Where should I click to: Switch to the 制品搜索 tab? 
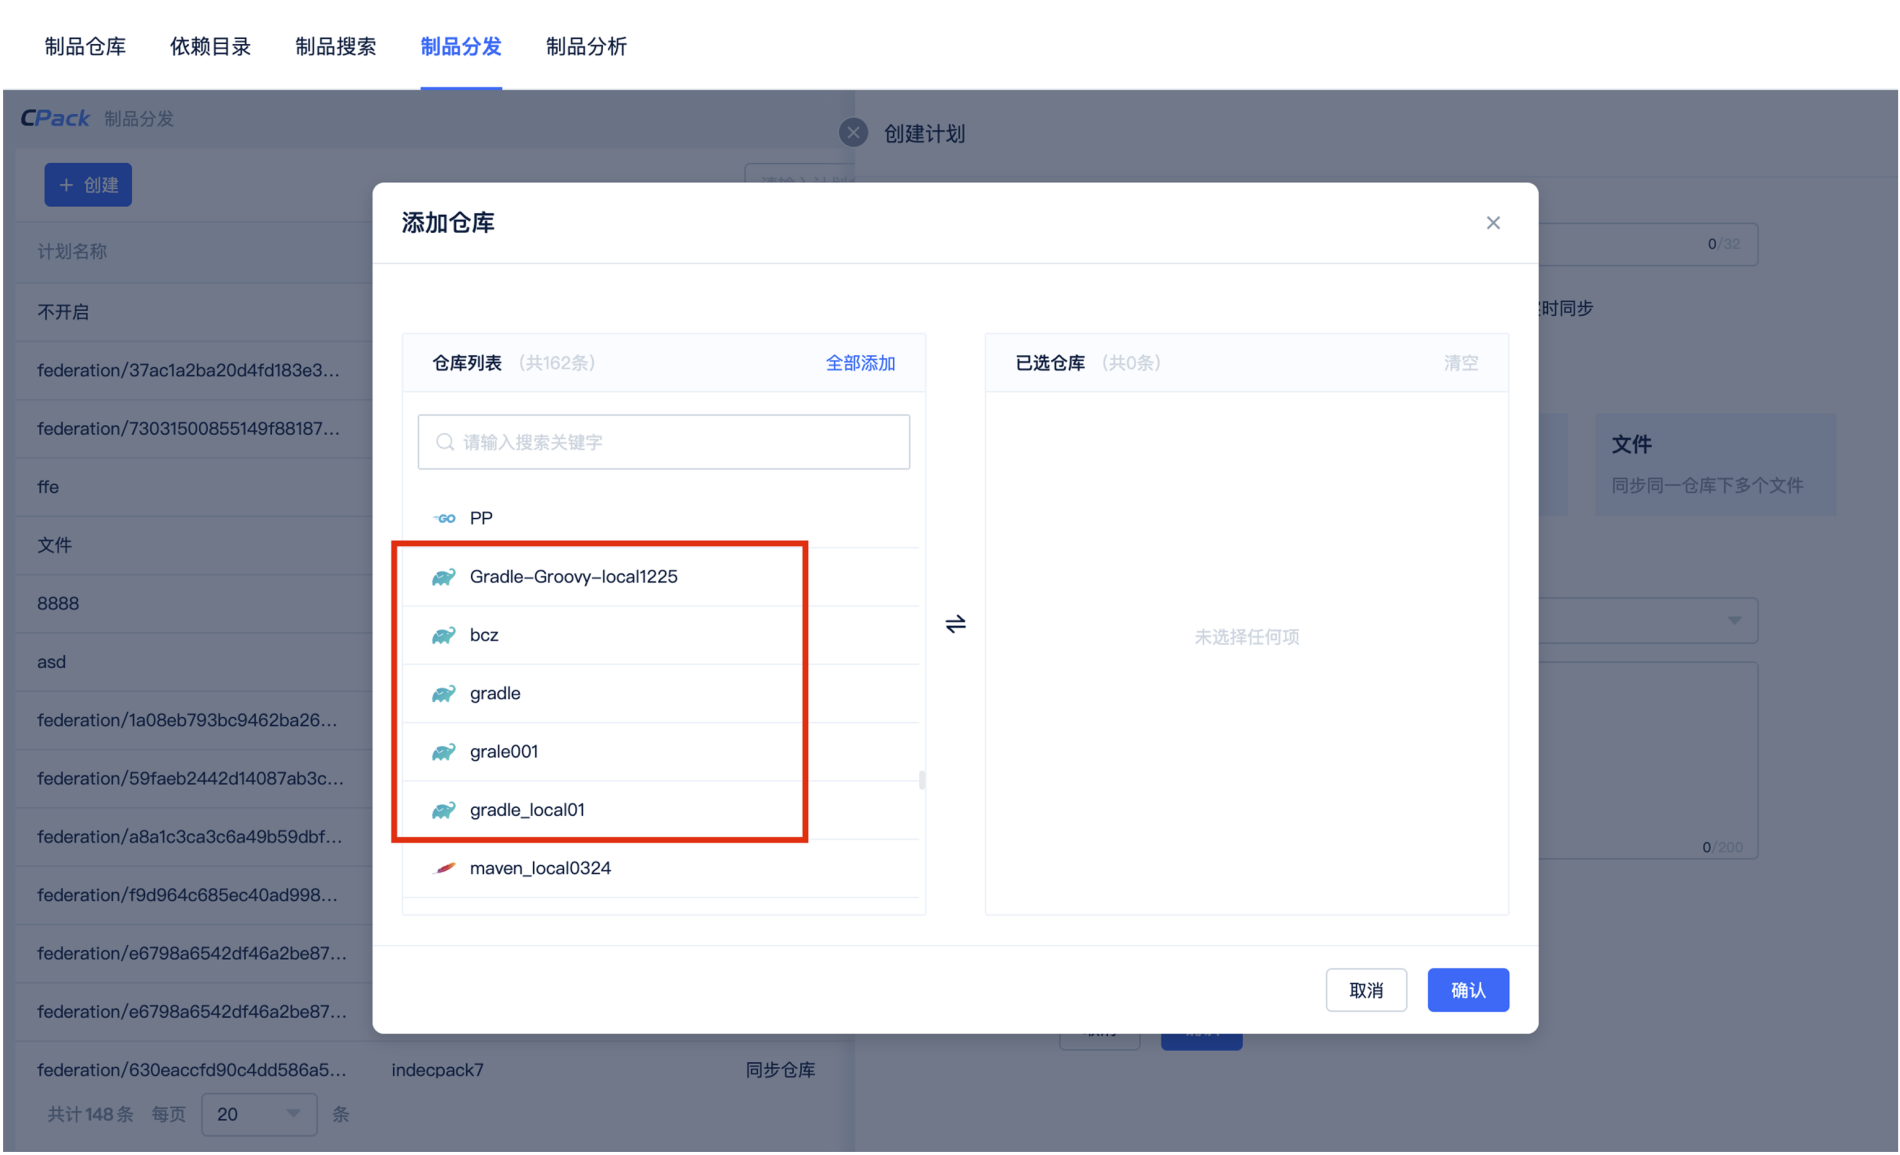[336, 47]
